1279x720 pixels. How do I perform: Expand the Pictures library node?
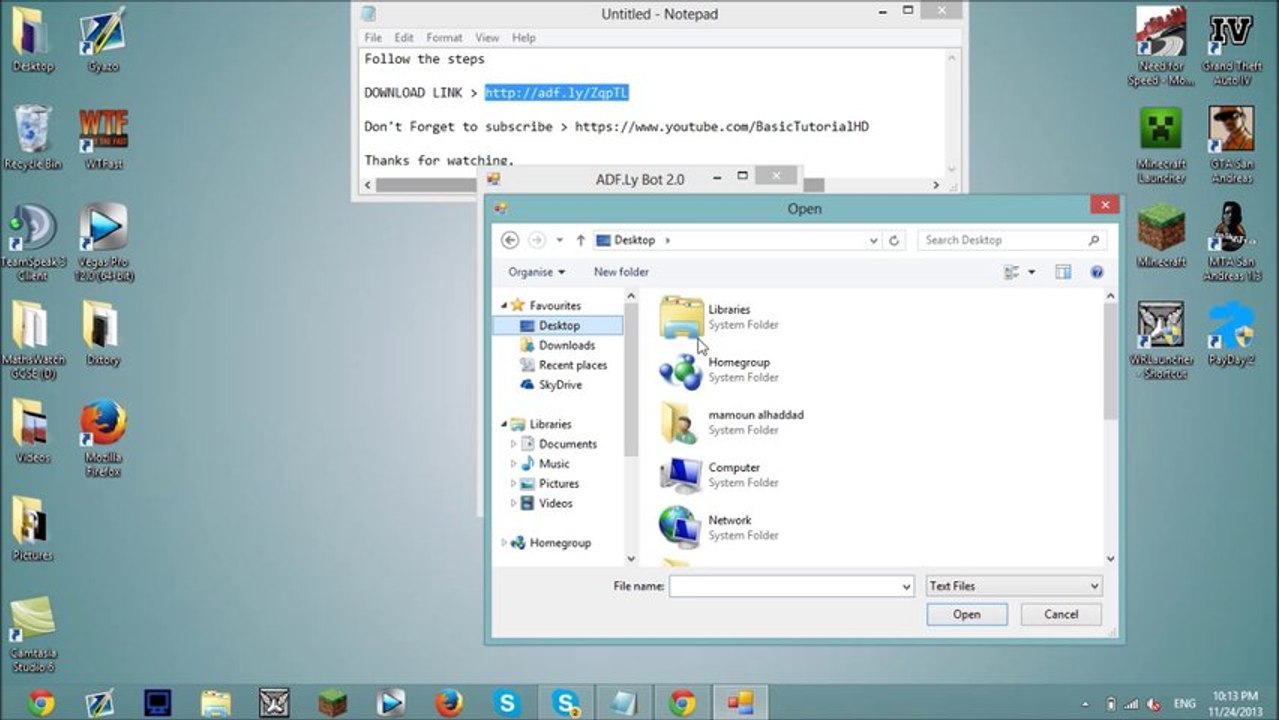tap(514, 483)
